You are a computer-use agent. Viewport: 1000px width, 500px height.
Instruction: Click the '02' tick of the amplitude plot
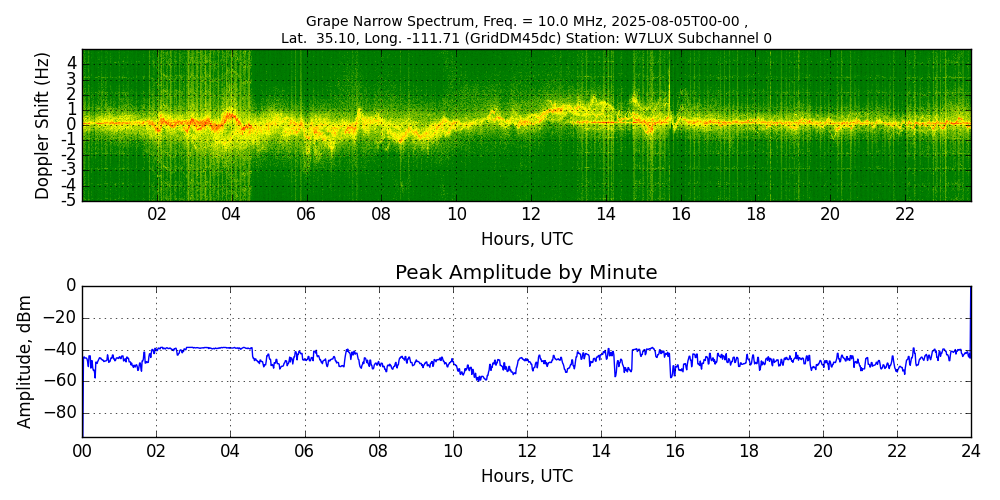(157, 450)
